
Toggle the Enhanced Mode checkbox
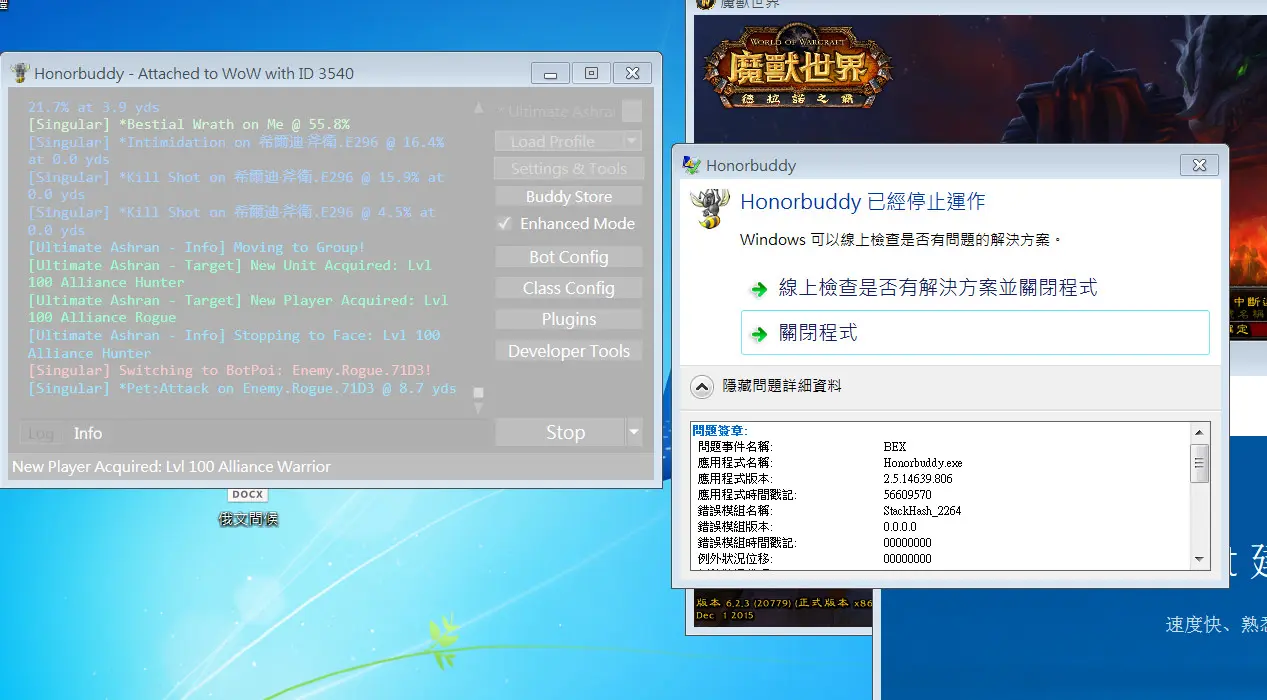coord(505,224)
